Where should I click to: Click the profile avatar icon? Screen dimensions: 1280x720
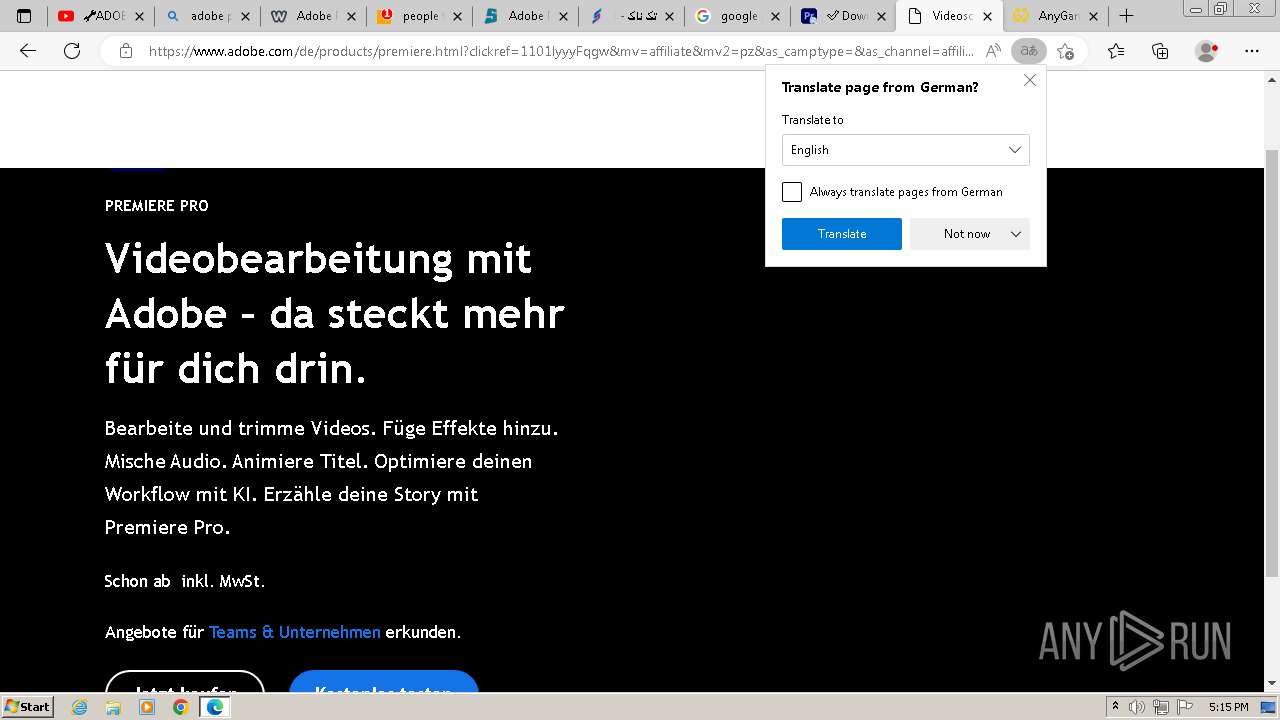coord(1207,51)
